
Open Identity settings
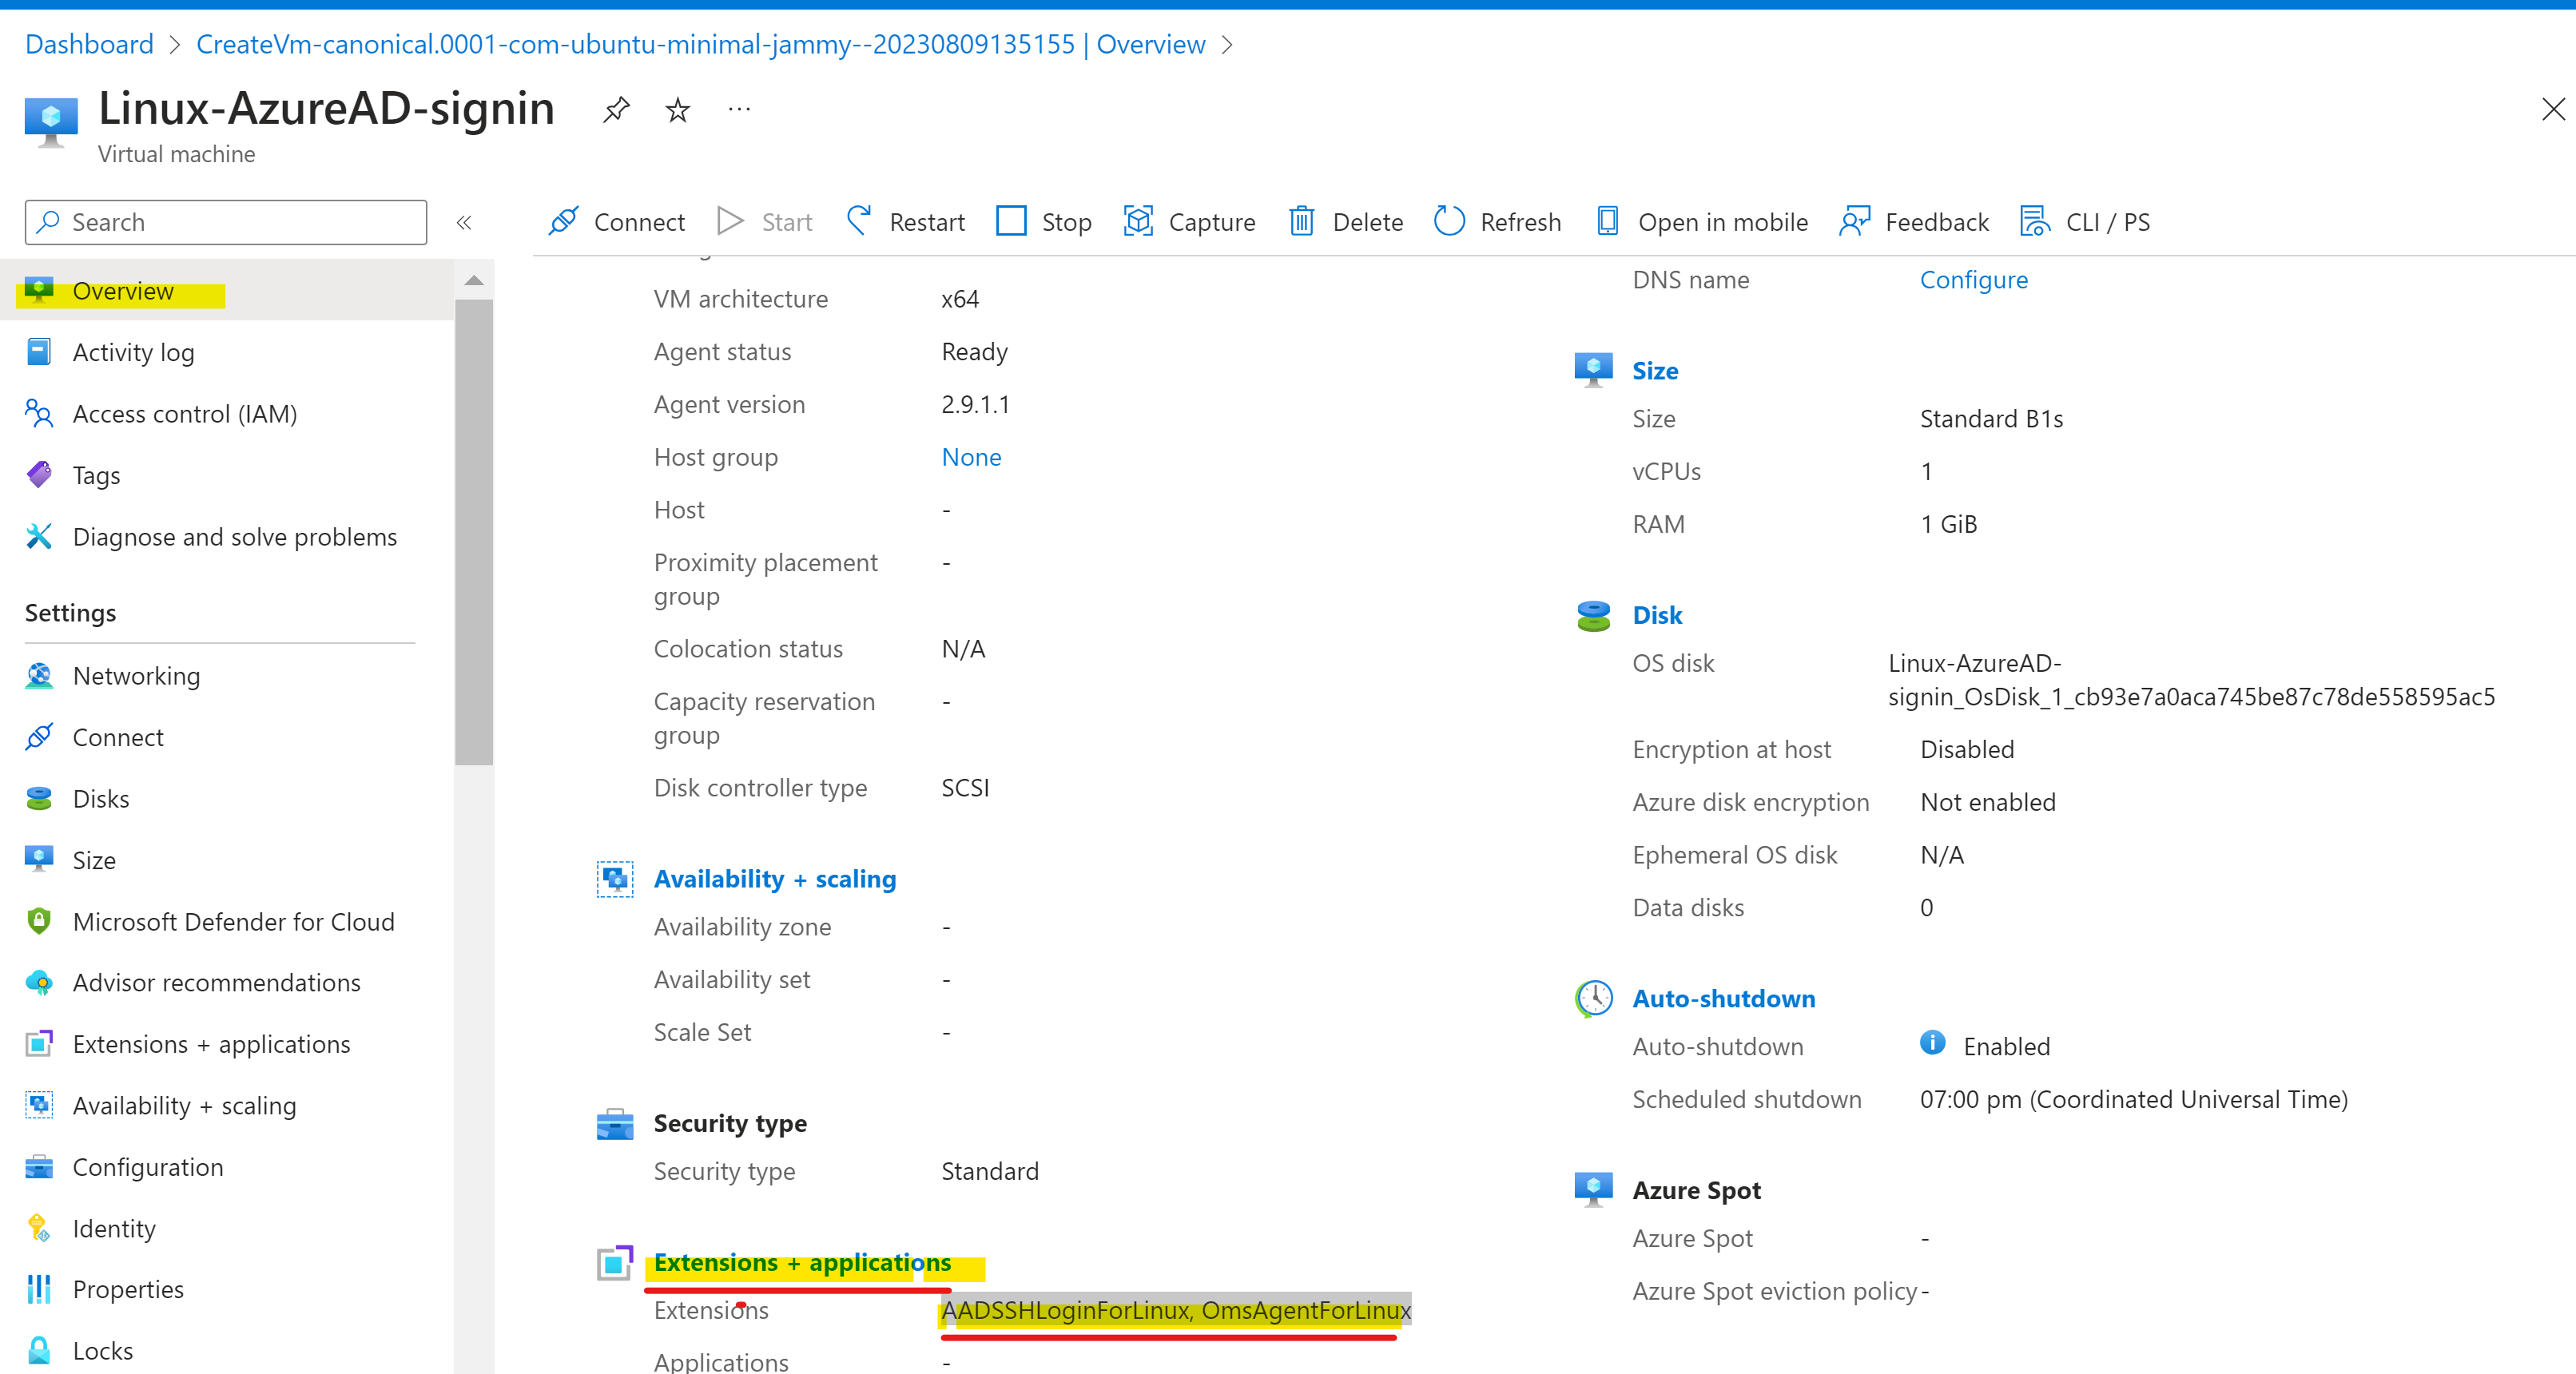227,1229
